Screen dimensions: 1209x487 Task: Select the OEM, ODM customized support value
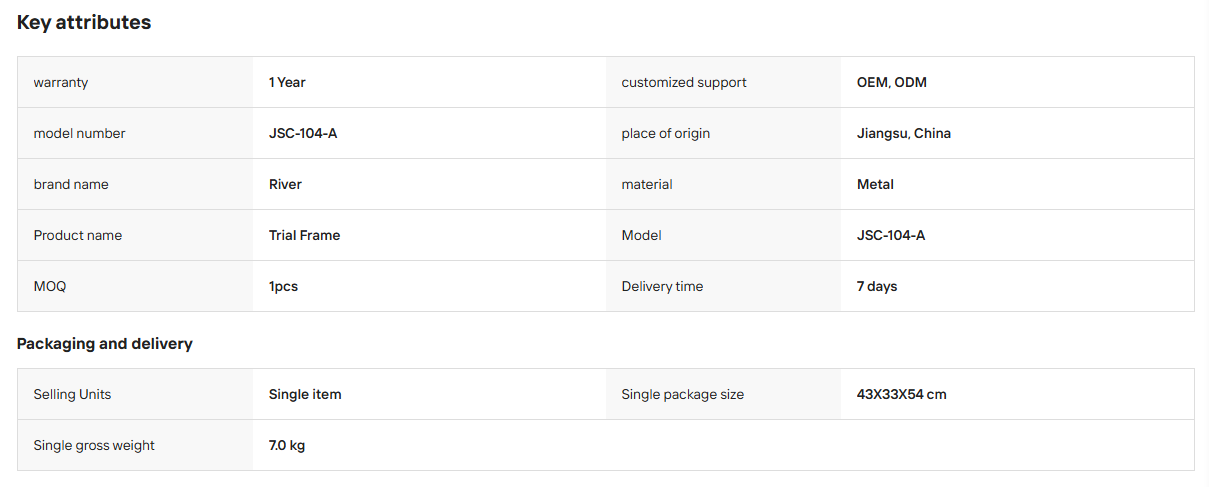tap(892, 82)
